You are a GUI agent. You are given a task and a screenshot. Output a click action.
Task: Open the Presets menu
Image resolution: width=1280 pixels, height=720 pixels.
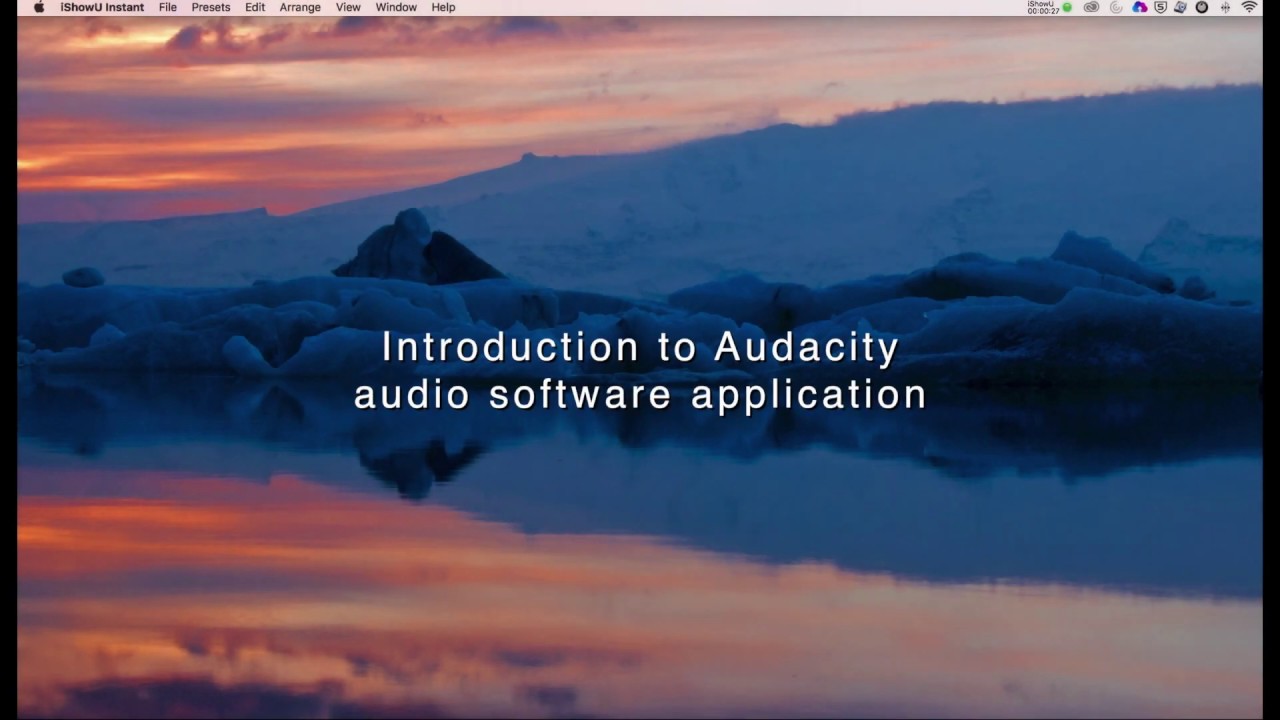[211, 7]
